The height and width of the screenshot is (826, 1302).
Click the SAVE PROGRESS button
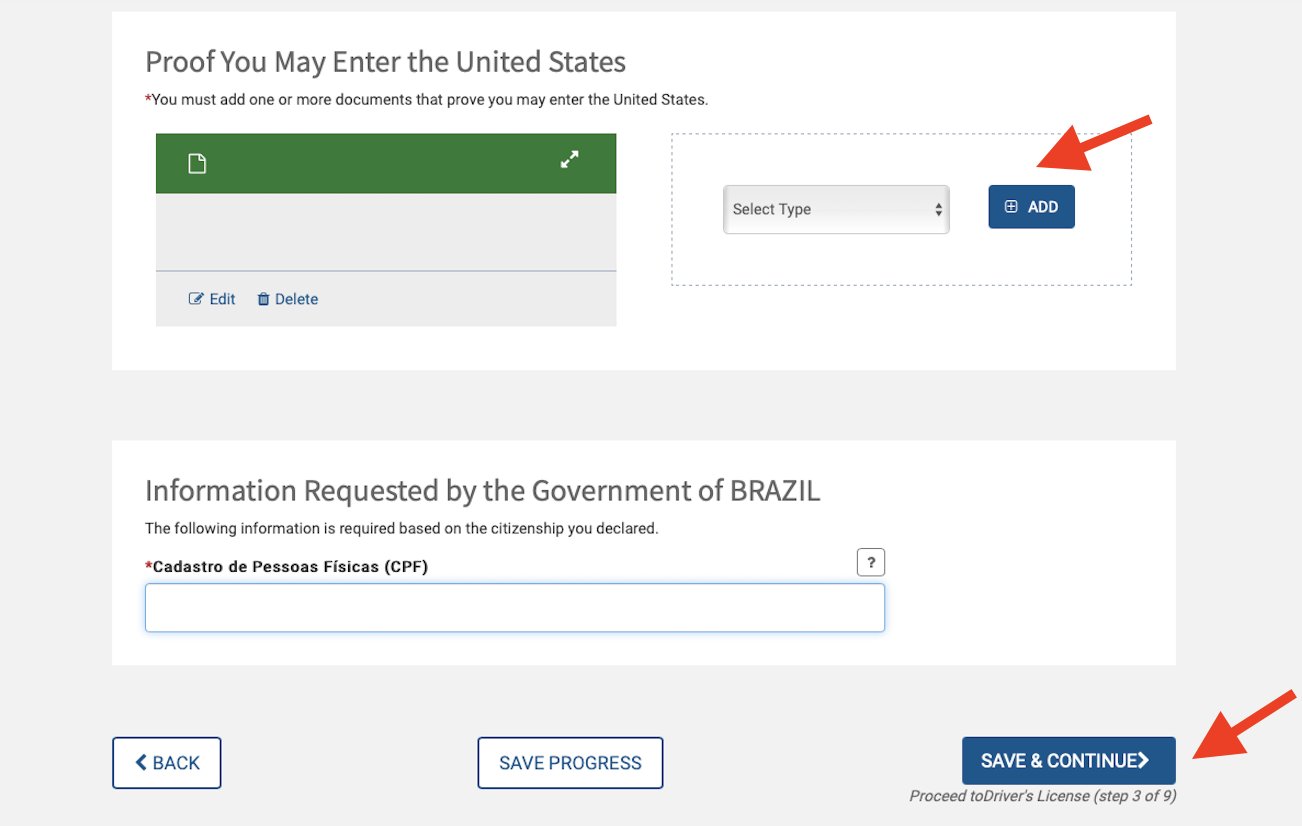570,763
